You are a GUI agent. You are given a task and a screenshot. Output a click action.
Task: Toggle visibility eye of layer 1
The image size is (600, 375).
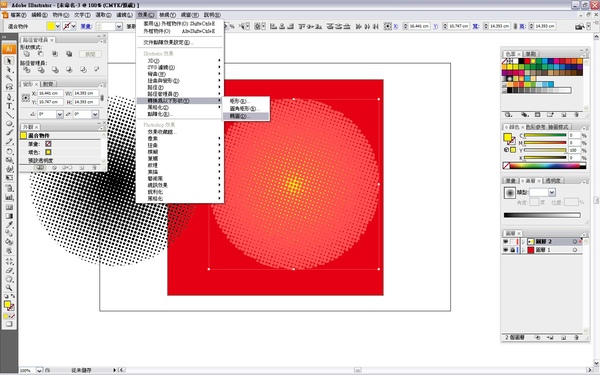[505, 250]
